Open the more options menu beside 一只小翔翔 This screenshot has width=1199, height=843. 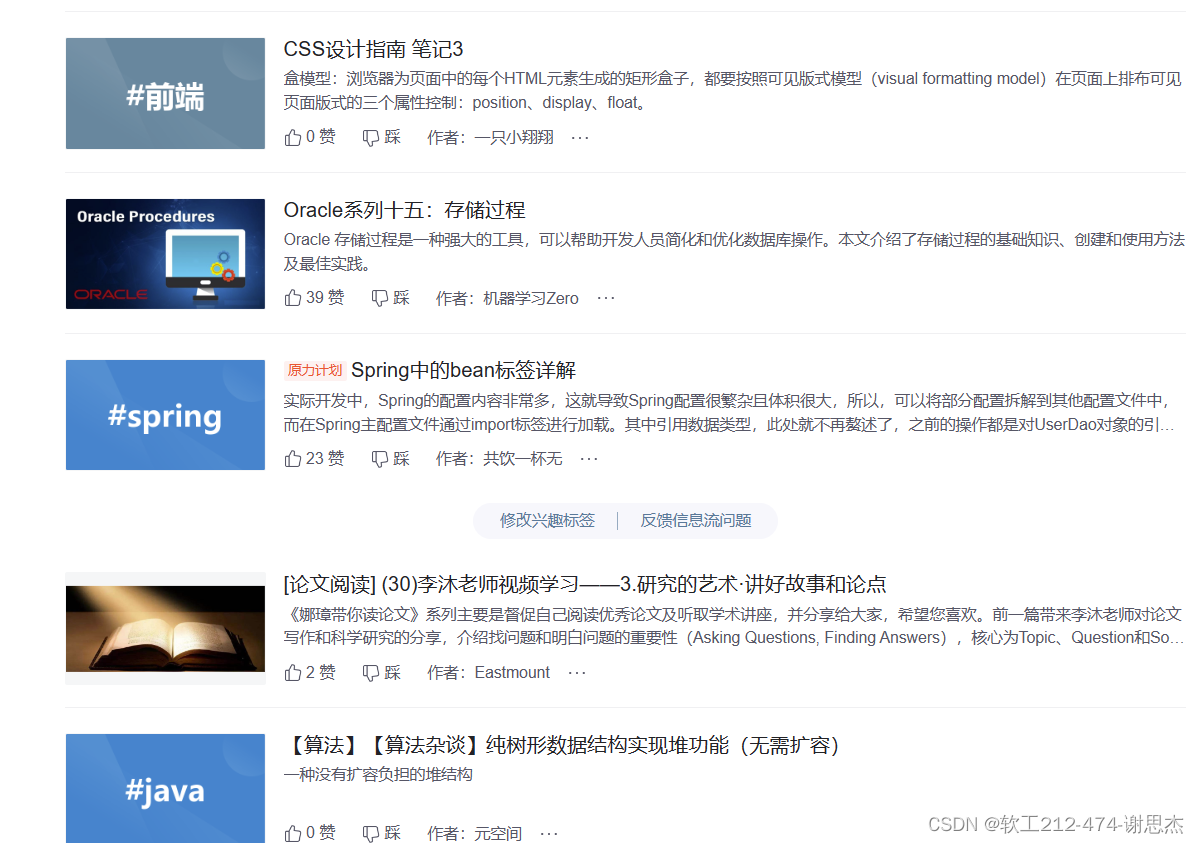(x=578, y=137)
